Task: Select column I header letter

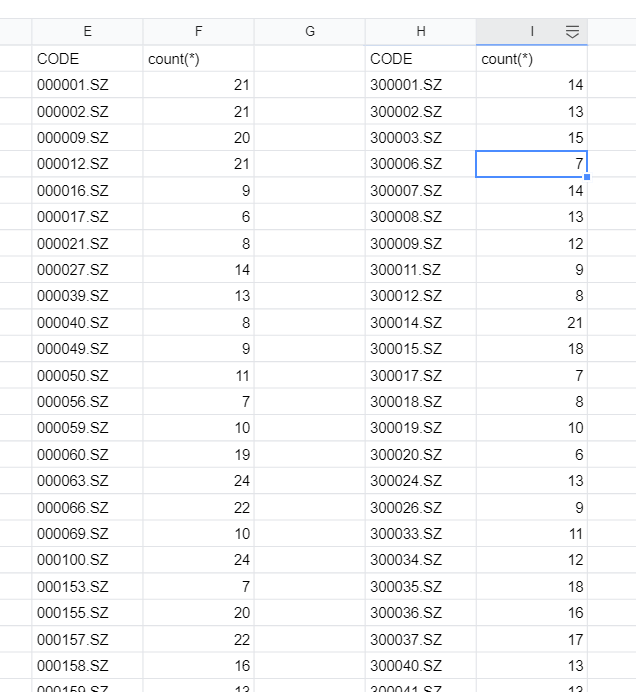Action: pyautogui.click(x=532, y=32)
